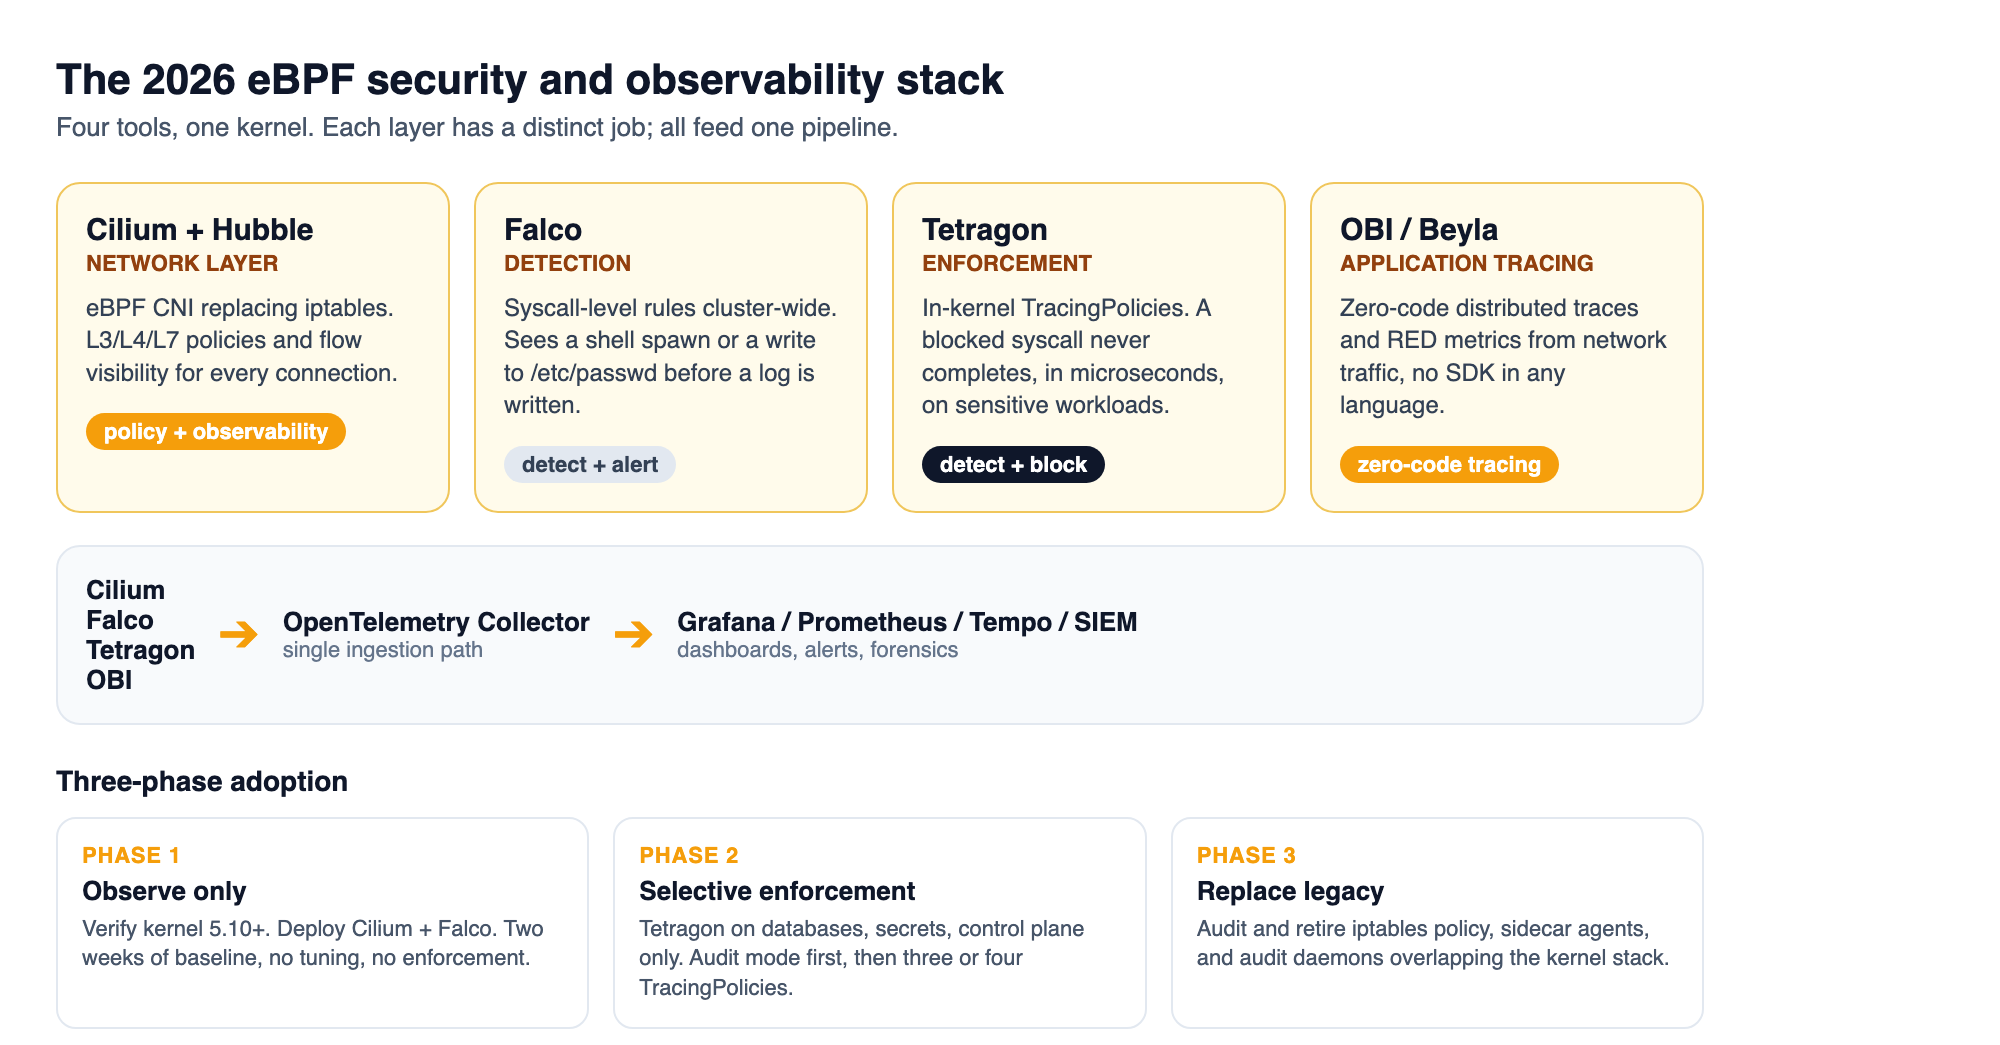
Task: Click the 'eBPF CNI replacing iptables' description
Action: 242,340
